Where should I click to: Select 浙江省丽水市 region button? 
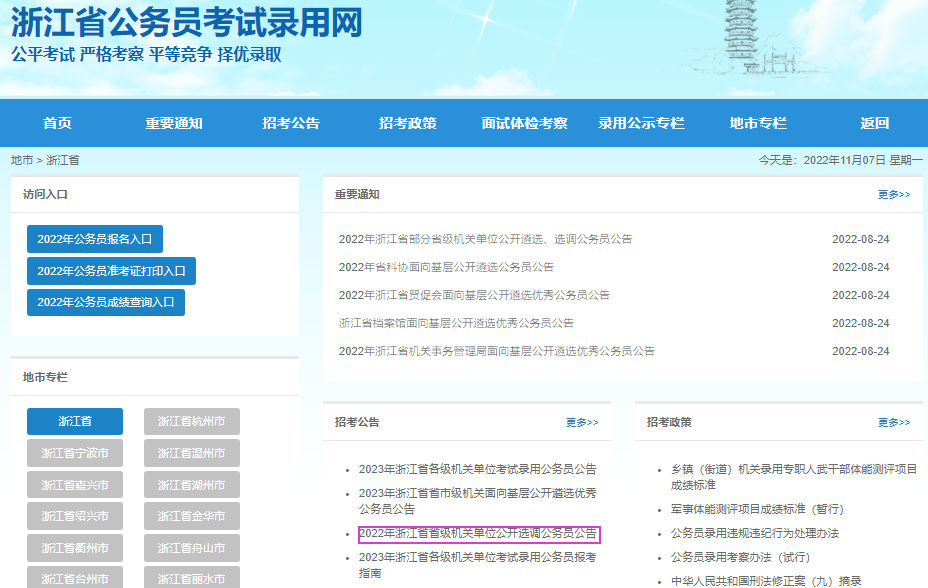(x=192, y=577)
